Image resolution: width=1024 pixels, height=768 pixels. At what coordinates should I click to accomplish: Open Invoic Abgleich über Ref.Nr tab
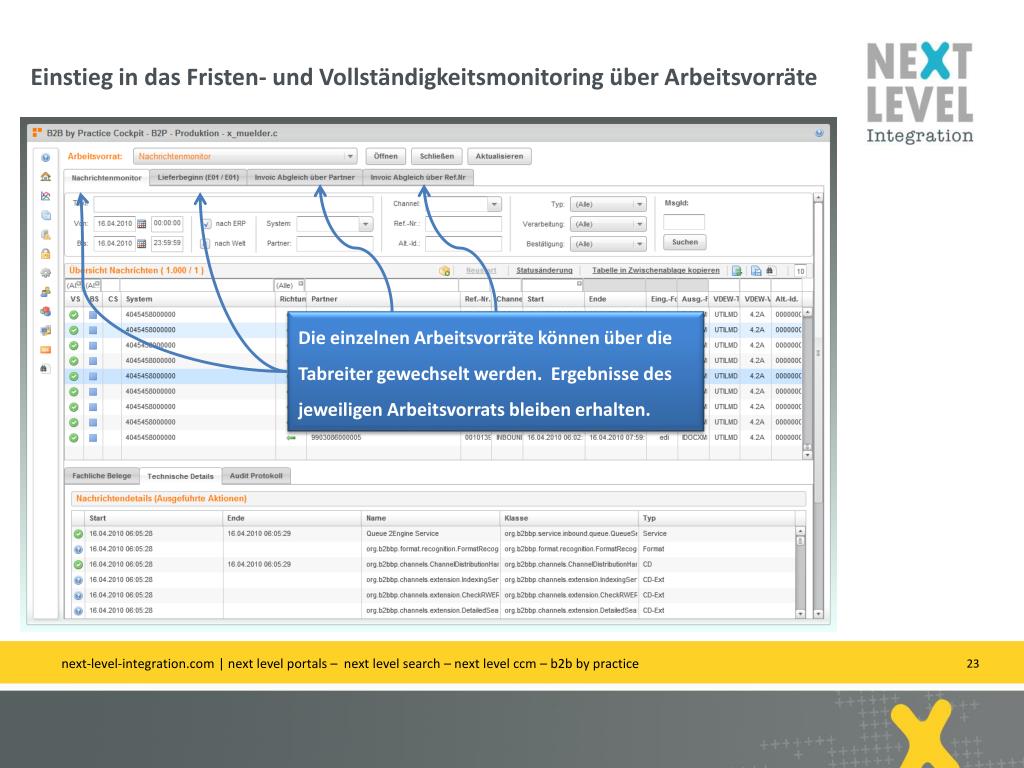pyautogui.click(x=418, y=177)
